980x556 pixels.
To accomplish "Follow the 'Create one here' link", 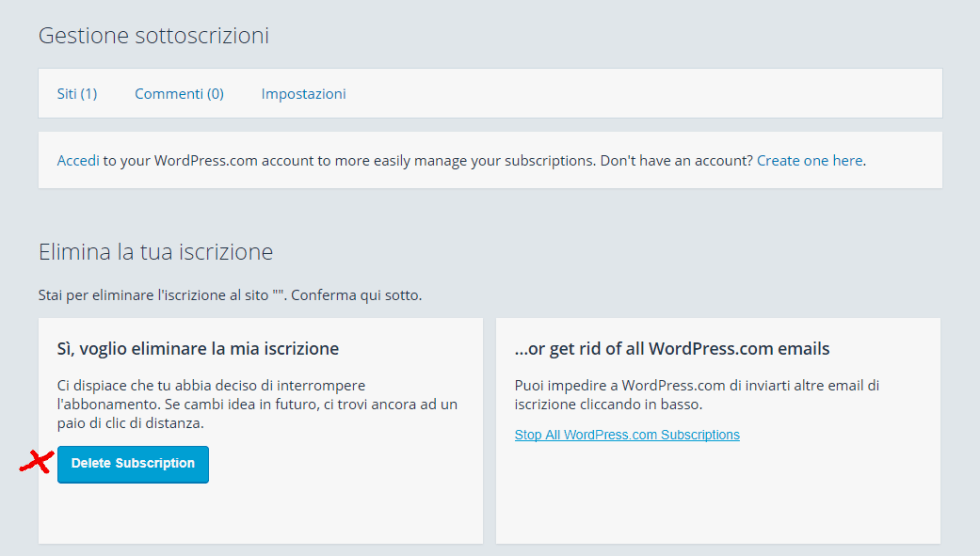I will [809, 160].
